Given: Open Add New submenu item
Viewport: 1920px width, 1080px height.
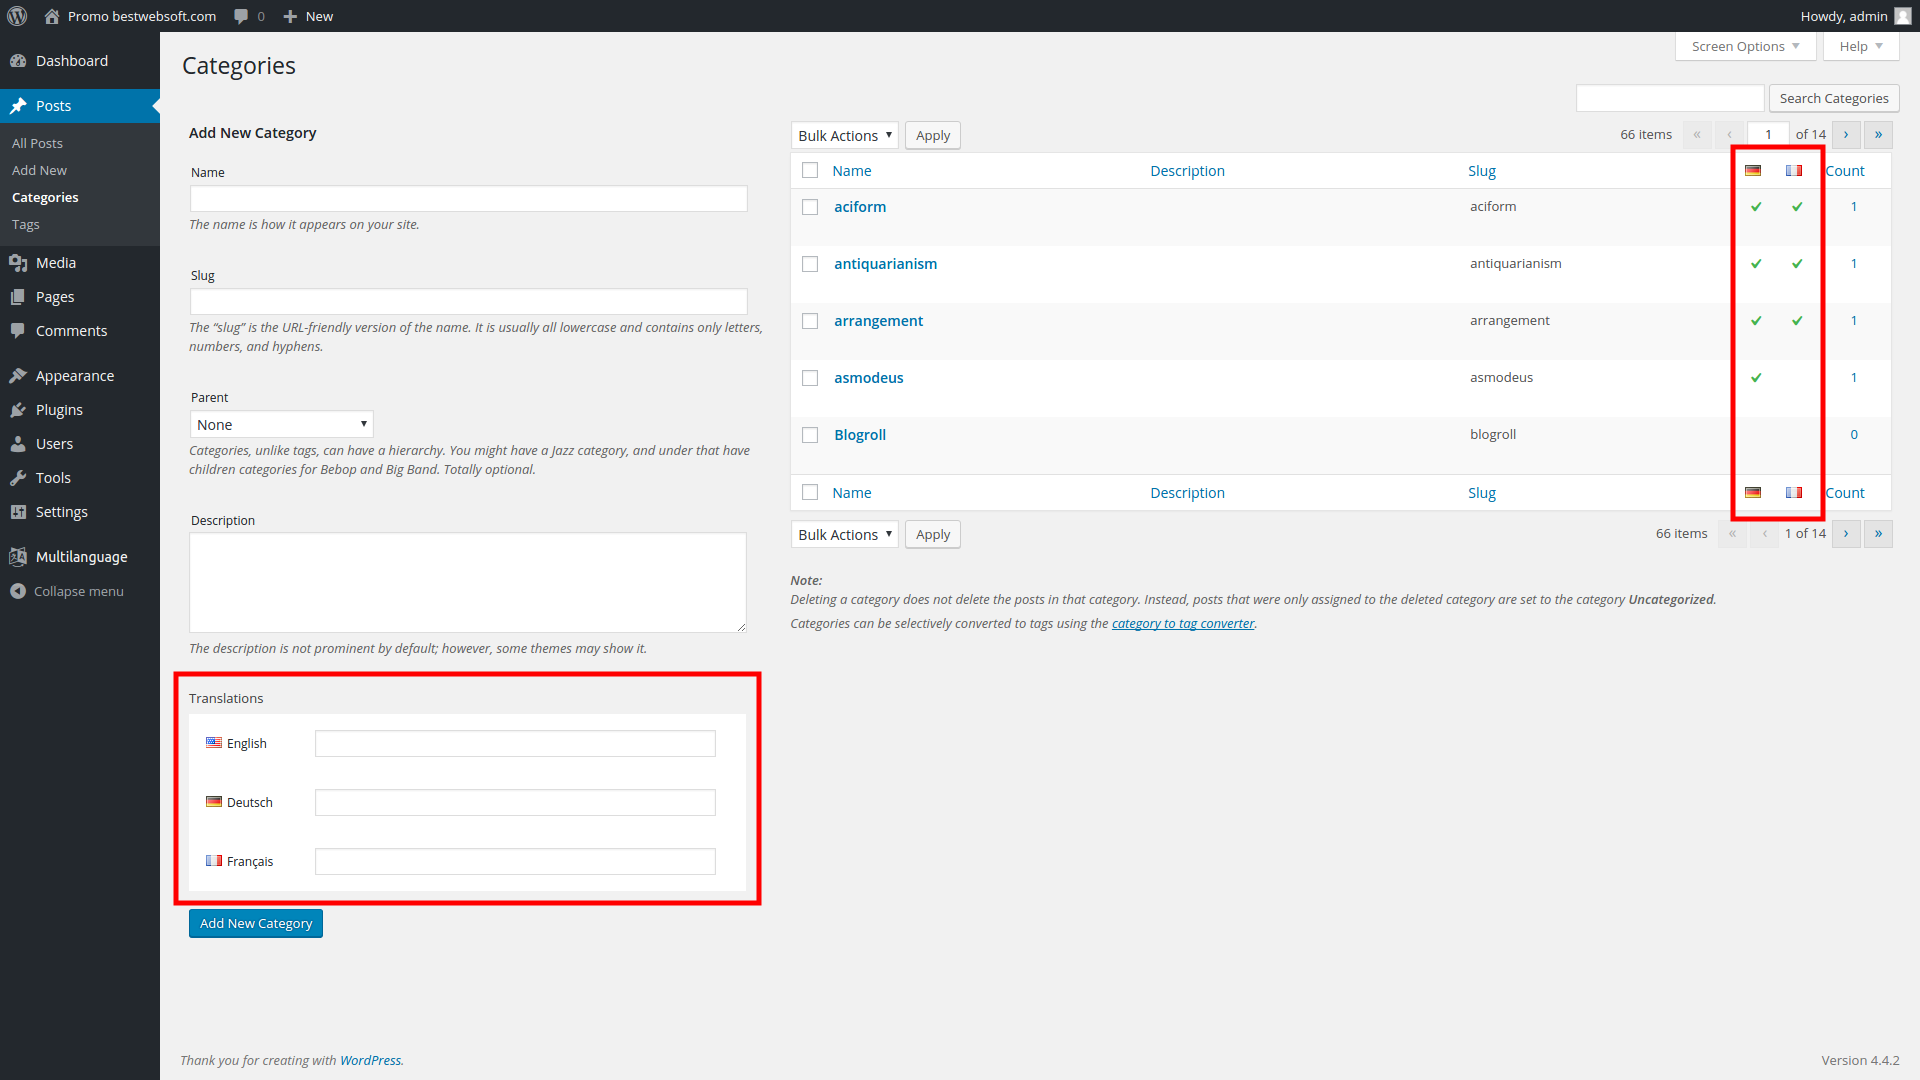Looking at the screenshot, I should point(39,170).
